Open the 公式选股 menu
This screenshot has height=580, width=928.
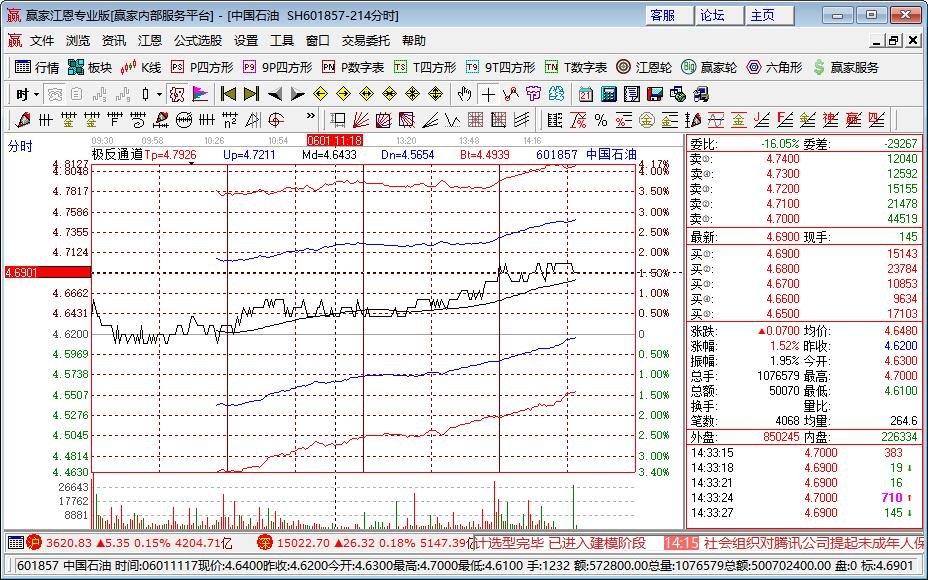198,41
